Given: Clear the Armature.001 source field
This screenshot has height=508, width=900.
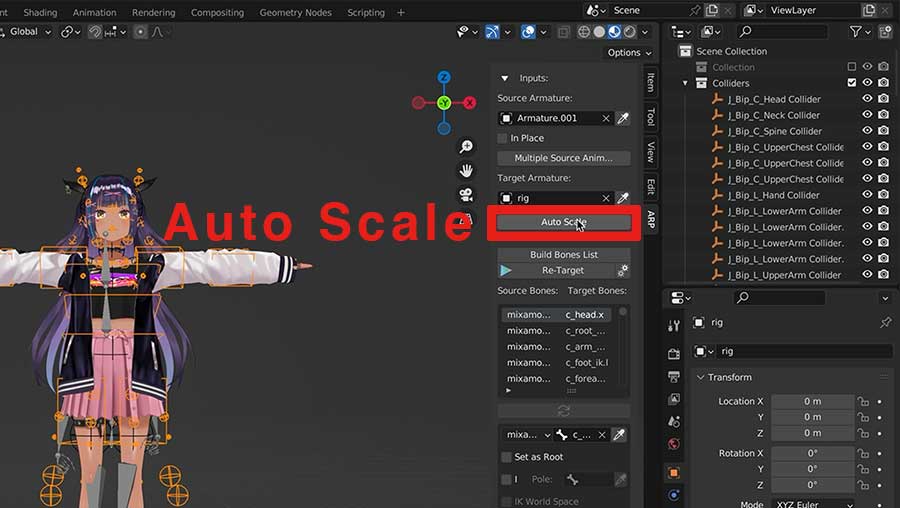Looking at the screenshot, I should (x=606, y=118).
